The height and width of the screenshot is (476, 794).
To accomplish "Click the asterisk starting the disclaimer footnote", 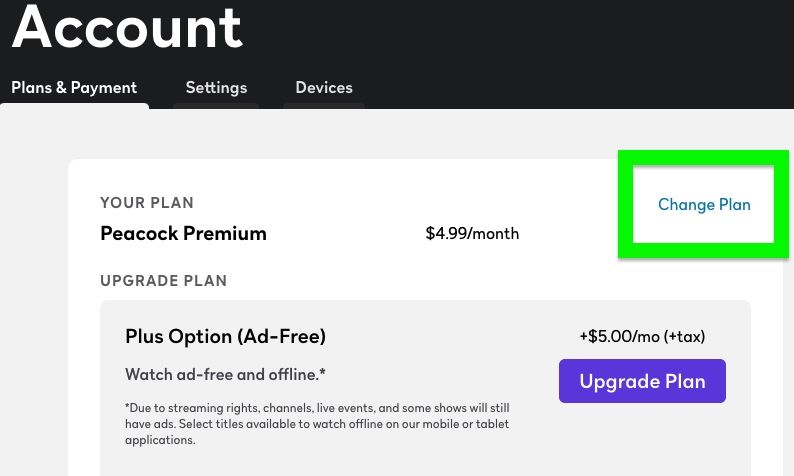I will [x=128, y=408].
